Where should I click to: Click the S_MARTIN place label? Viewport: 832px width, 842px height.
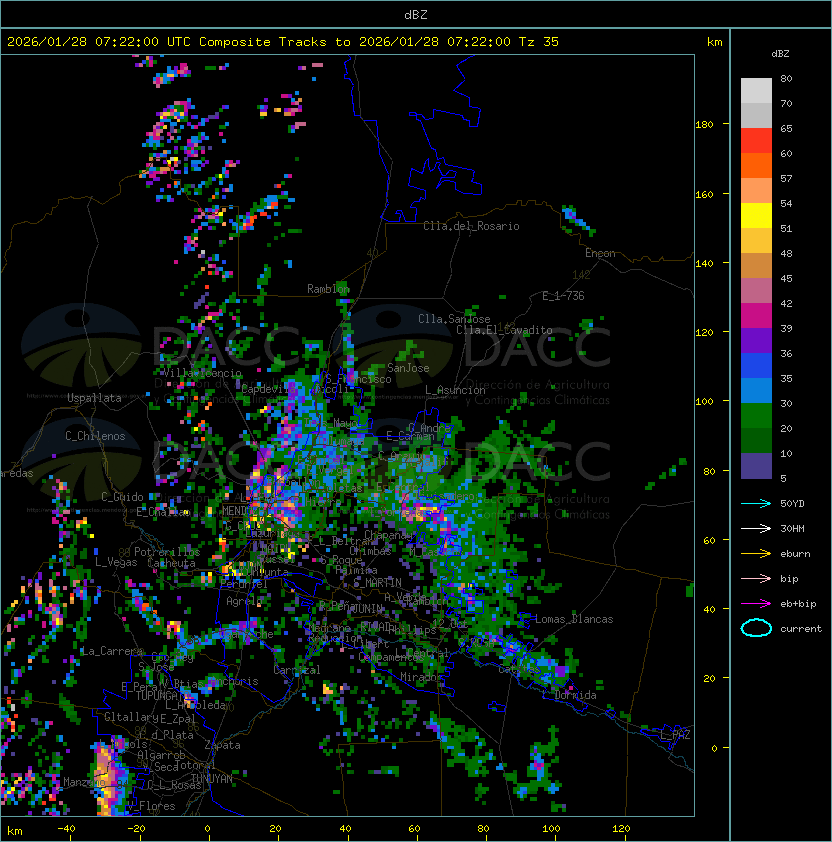(x=377, y=583)
